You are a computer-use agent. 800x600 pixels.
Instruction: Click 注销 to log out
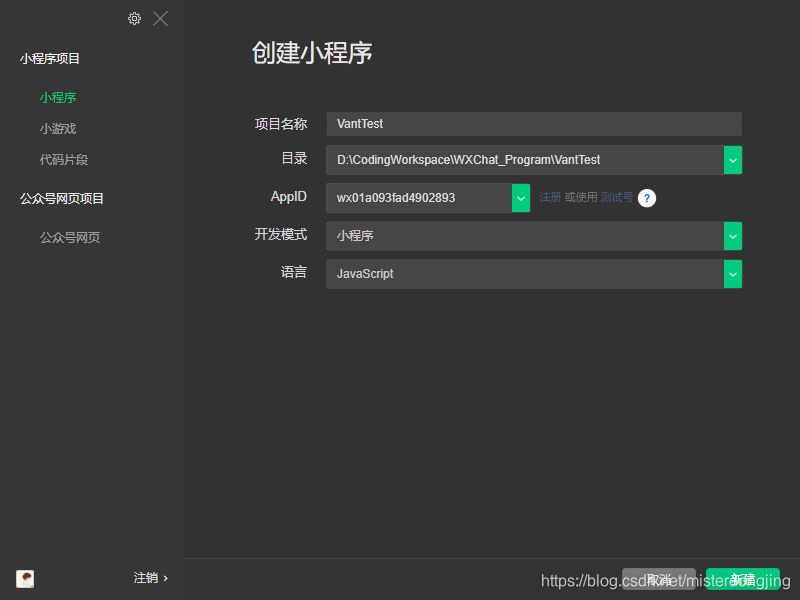click(151, 578)
